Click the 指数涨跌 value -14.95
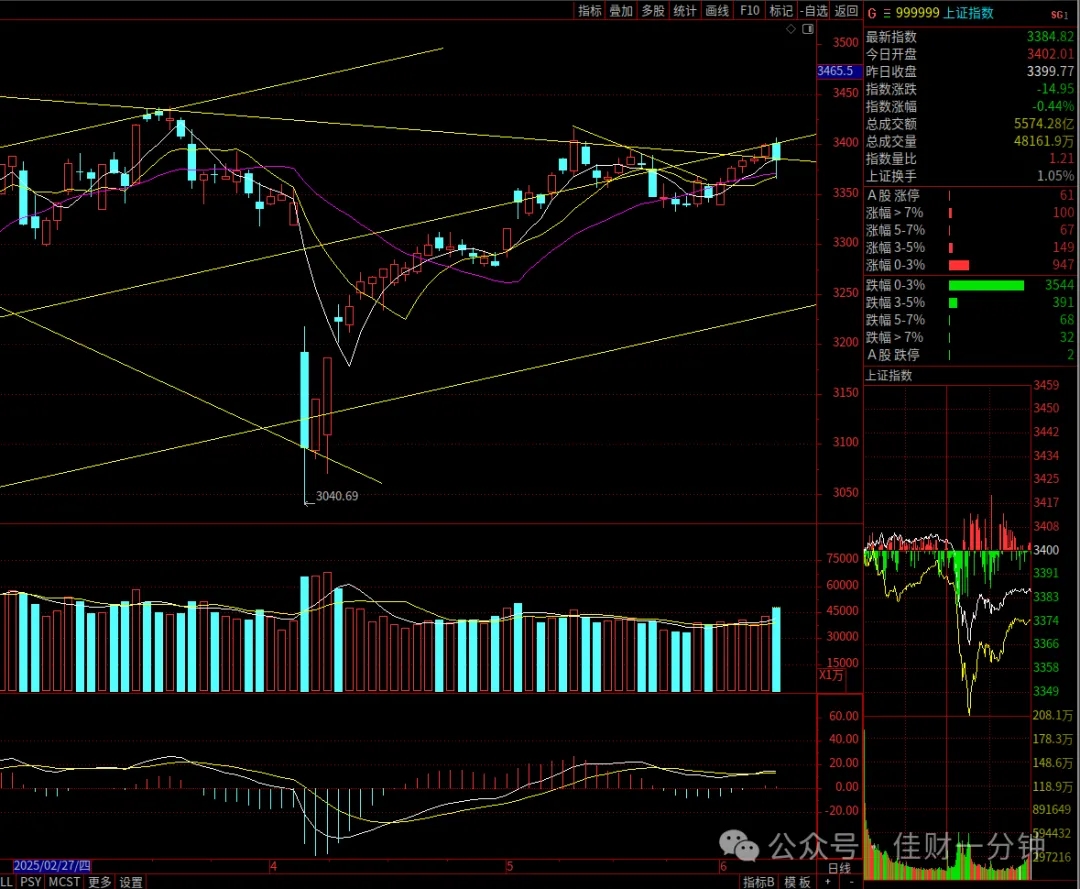1080x889 pixels. click(x=1055, y=89)
